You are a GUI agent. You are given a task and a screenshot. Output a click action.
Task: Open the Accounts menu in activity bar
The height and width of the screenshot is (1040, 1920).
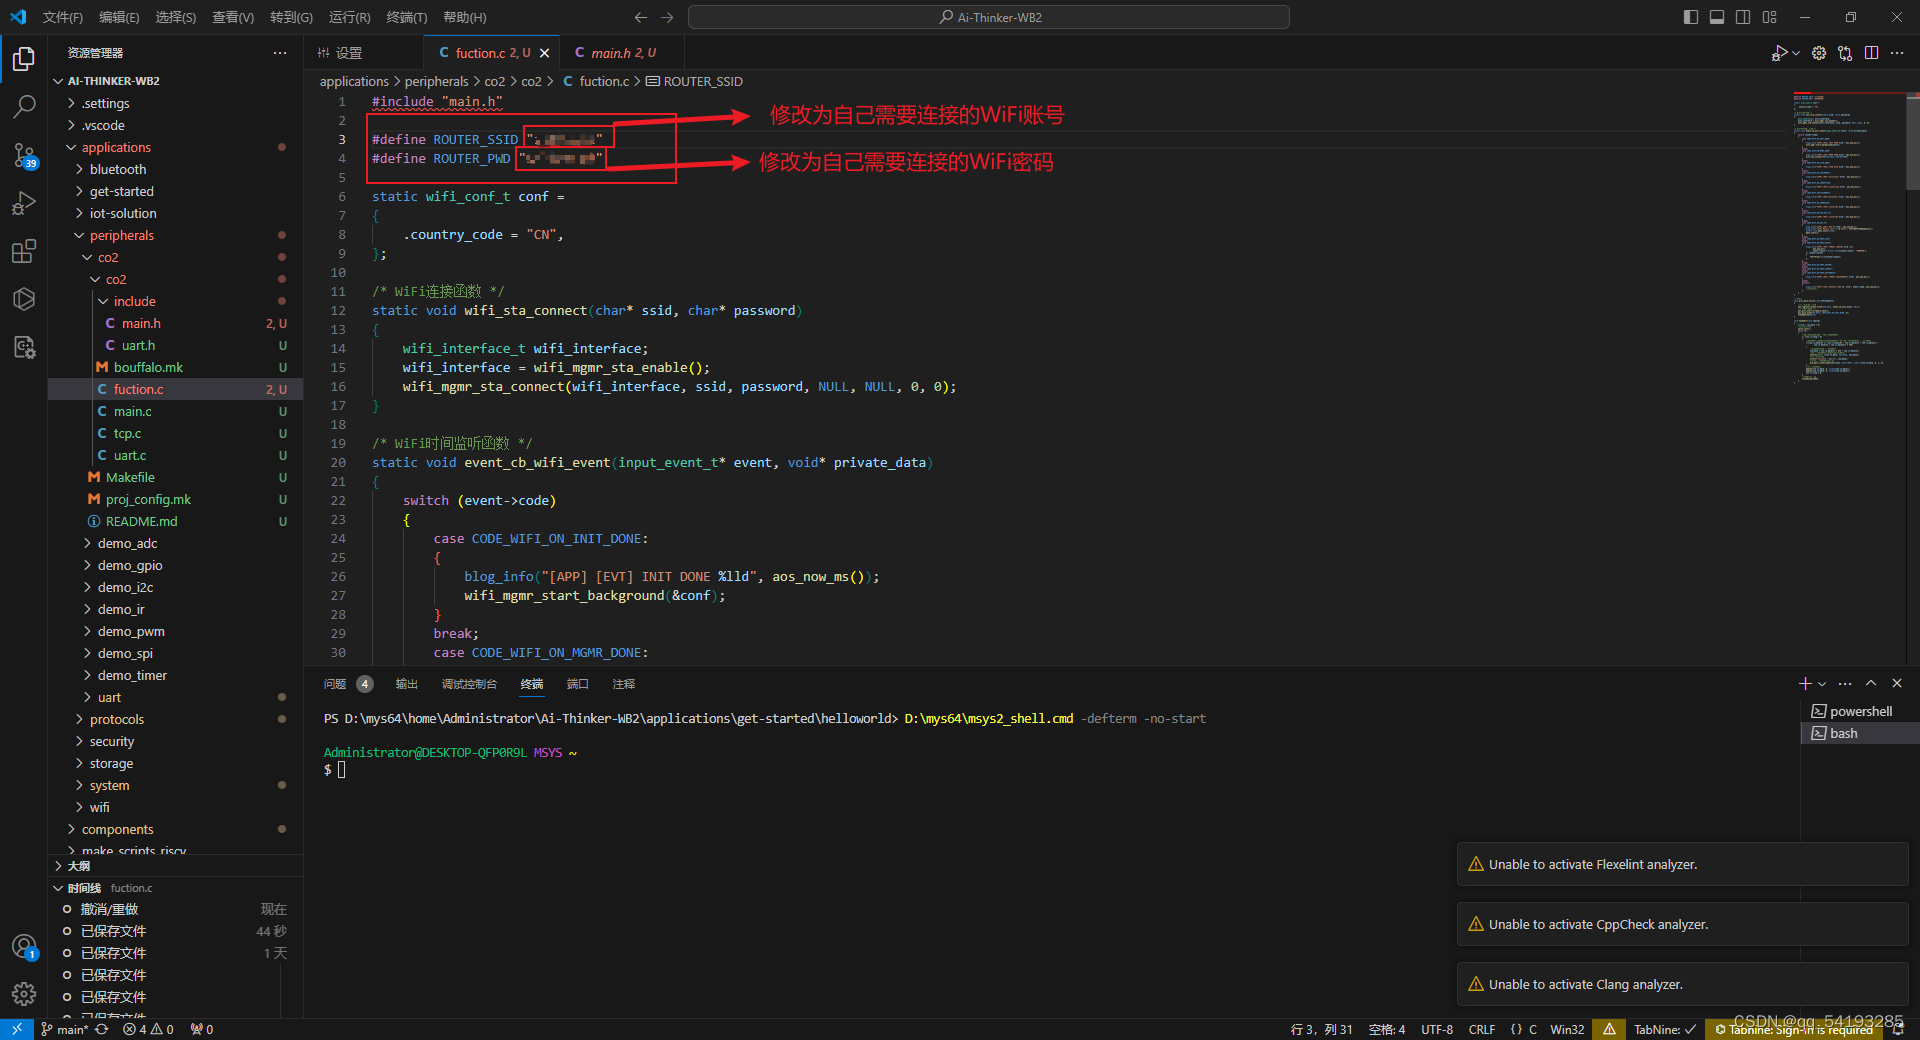pos(24,946)
